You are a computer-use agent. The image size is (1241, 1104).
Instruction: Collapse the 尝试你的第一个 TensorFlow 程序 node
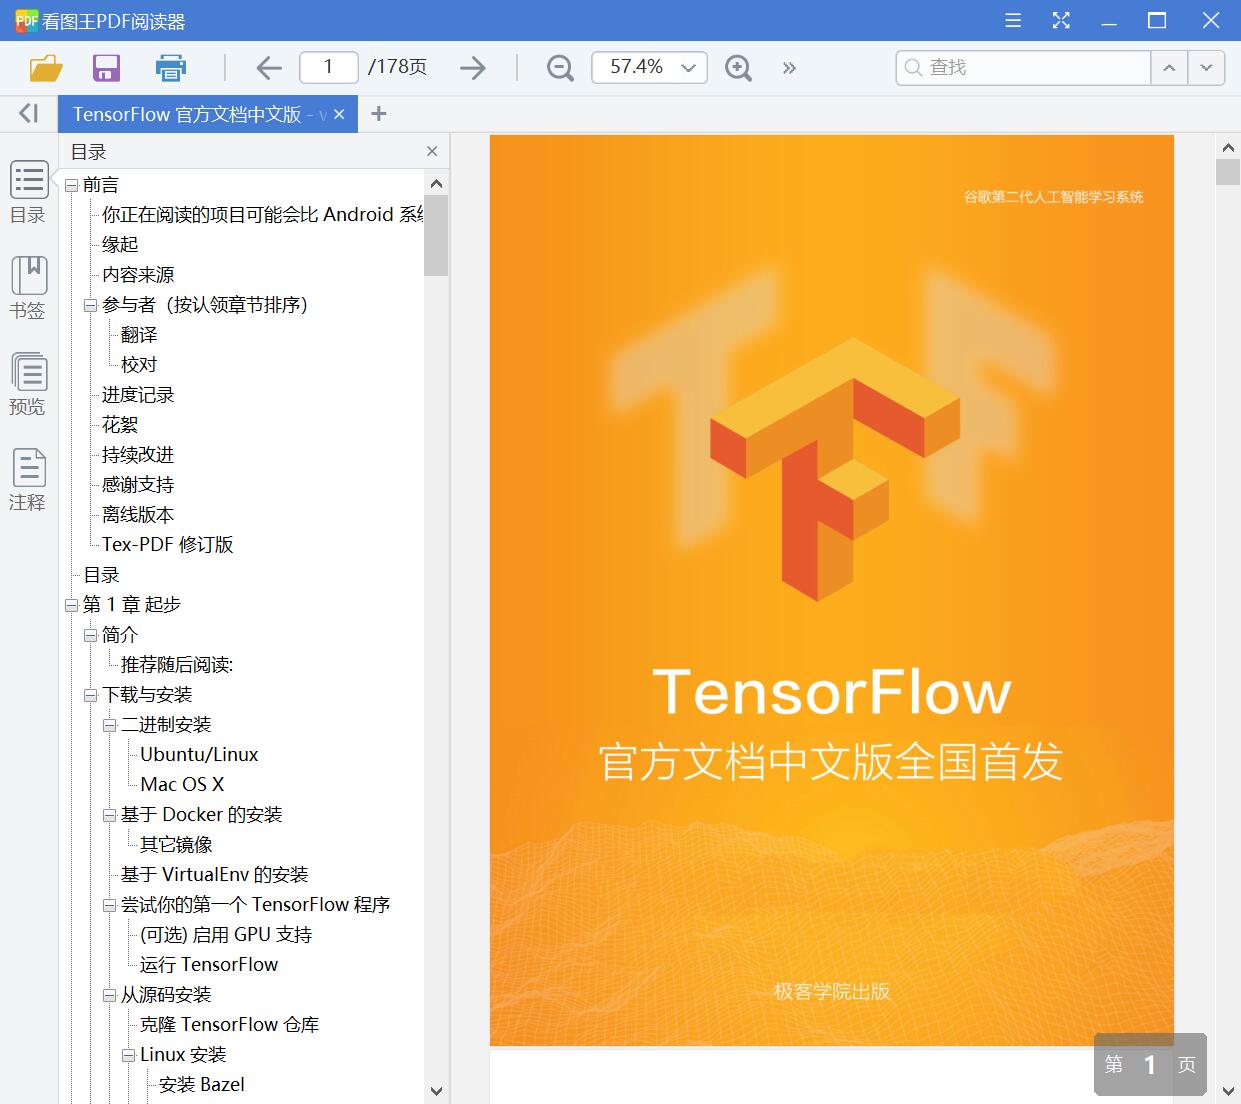coord(109,905)
